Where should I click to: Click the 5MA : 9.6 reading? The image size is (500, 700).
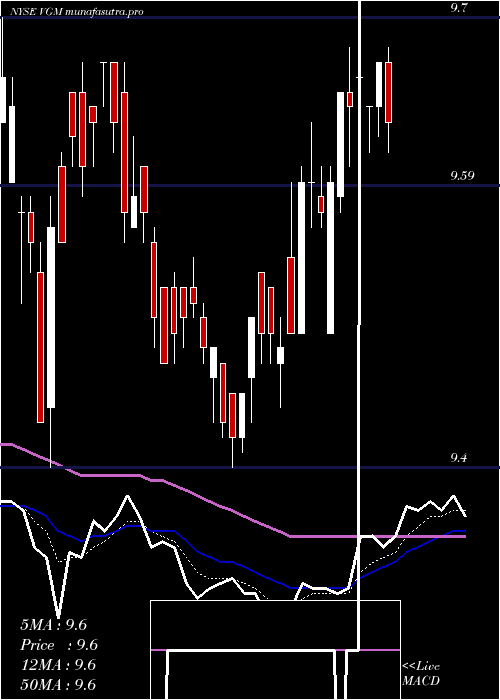pyautogui.click(x=54, y=625)
